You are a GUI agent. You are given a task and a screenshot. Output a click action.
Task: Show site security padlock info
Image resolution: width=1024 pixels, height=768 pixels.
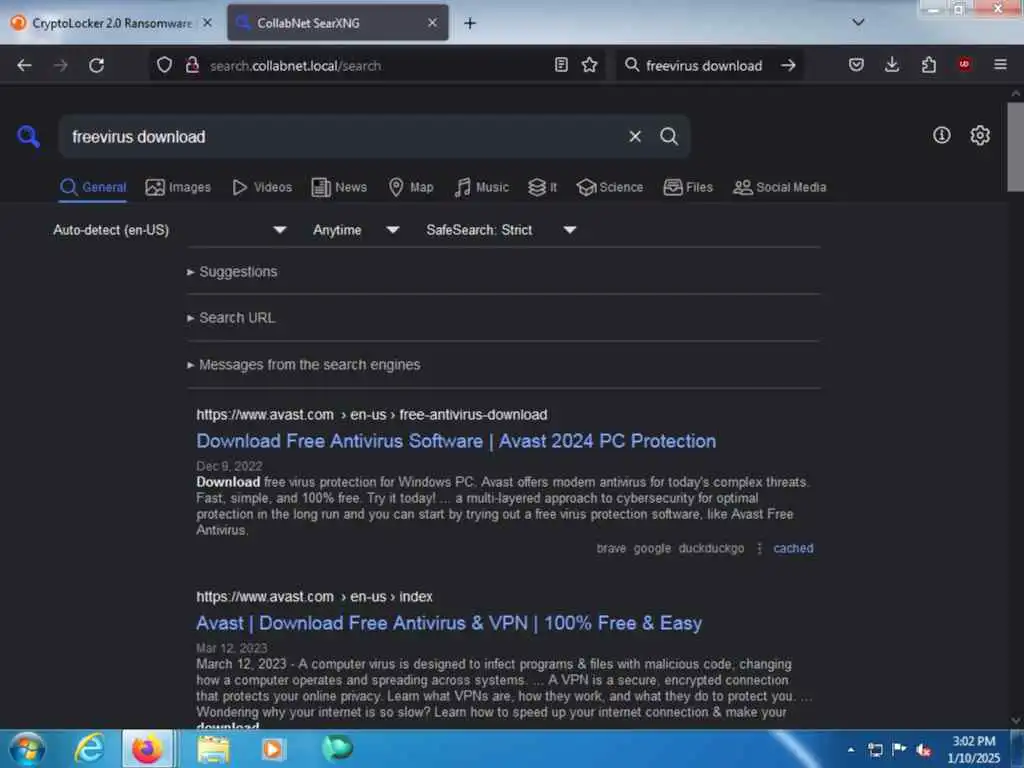(192, 65)
